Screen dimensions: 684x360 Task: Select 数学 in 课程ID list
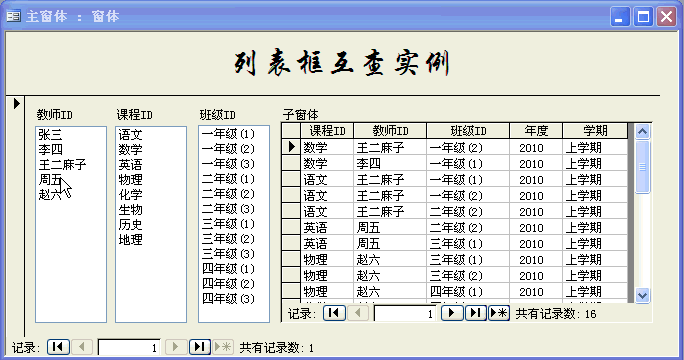130,149
